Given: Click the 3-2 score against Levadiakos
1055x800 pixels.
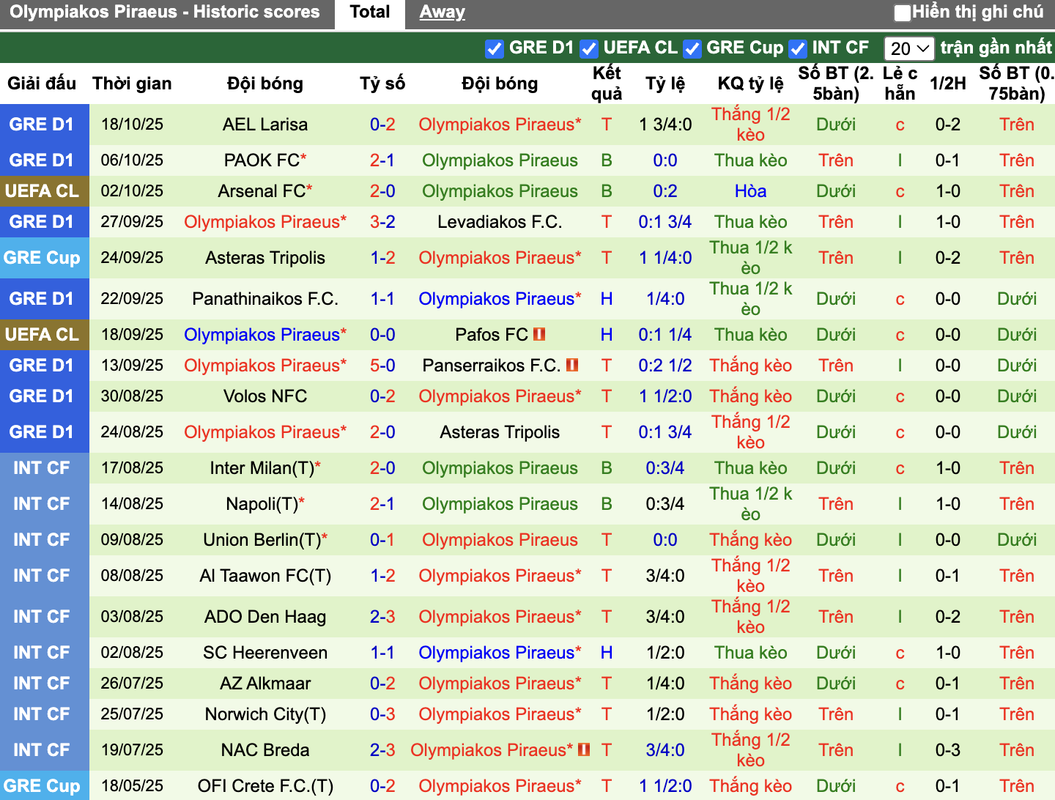Looking at the screenshot, I should (382, 222).
